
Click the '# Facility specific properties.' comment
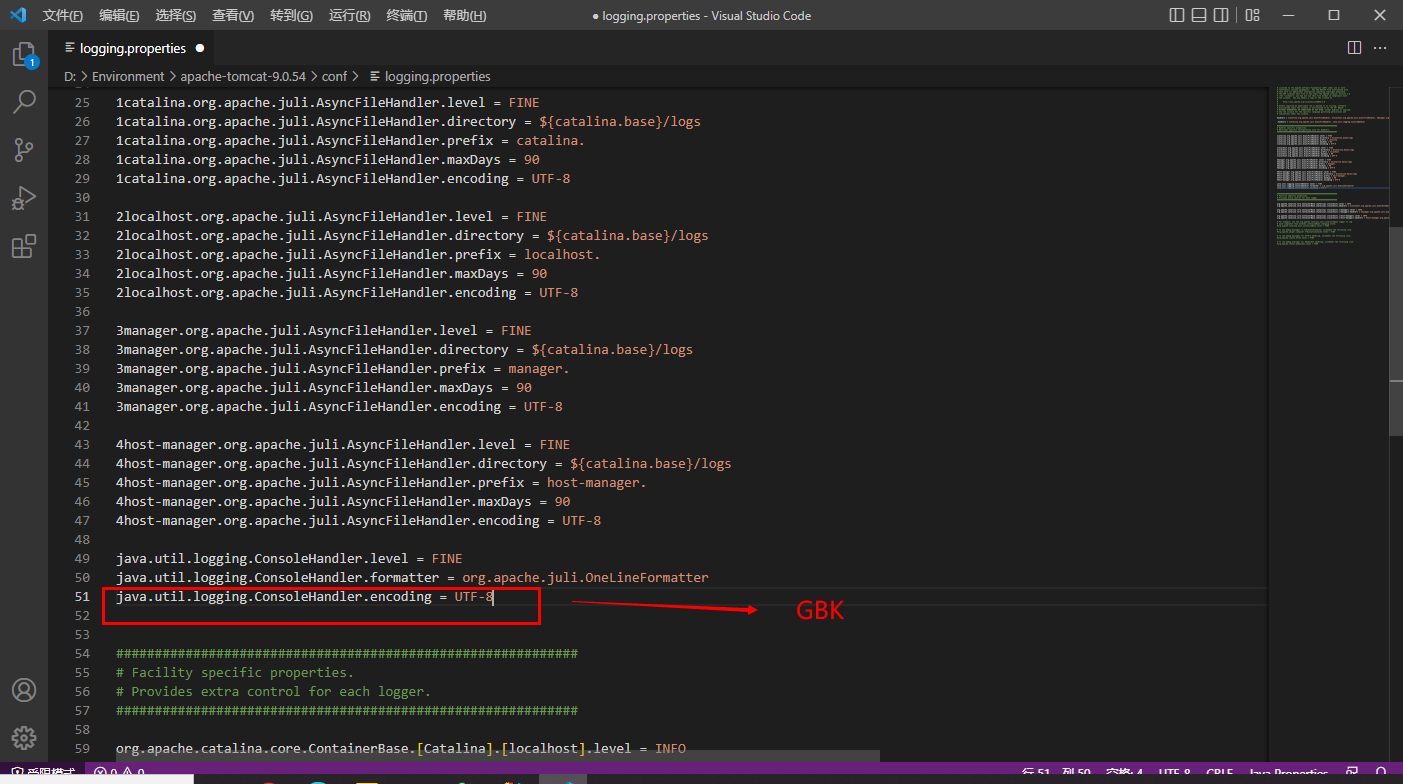[x=235, y=673]
